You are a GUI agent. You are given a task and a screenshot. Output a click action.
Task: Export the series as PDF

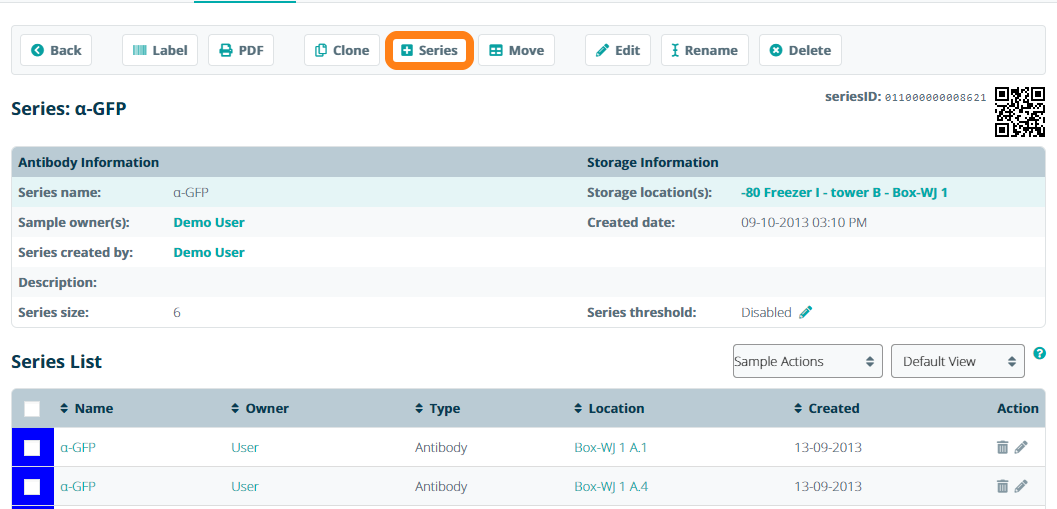(x=241, y=50)
